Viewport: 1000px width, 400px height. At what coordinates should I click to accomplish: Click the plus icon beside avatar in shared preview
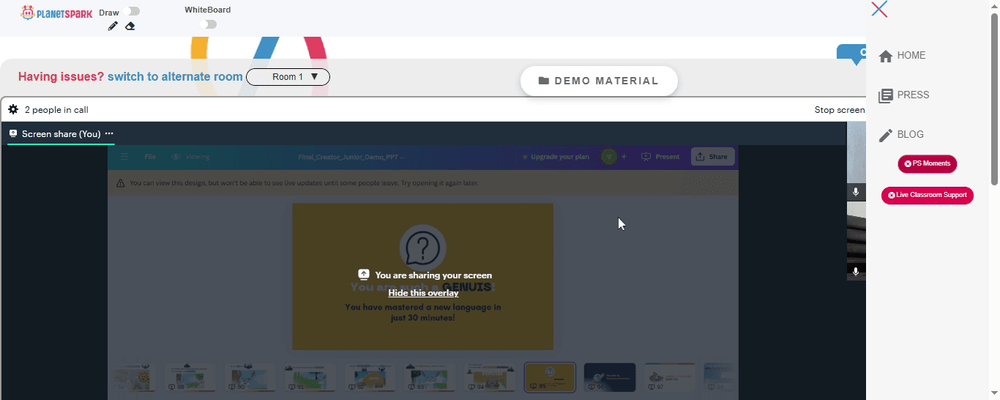pos(624,156)
